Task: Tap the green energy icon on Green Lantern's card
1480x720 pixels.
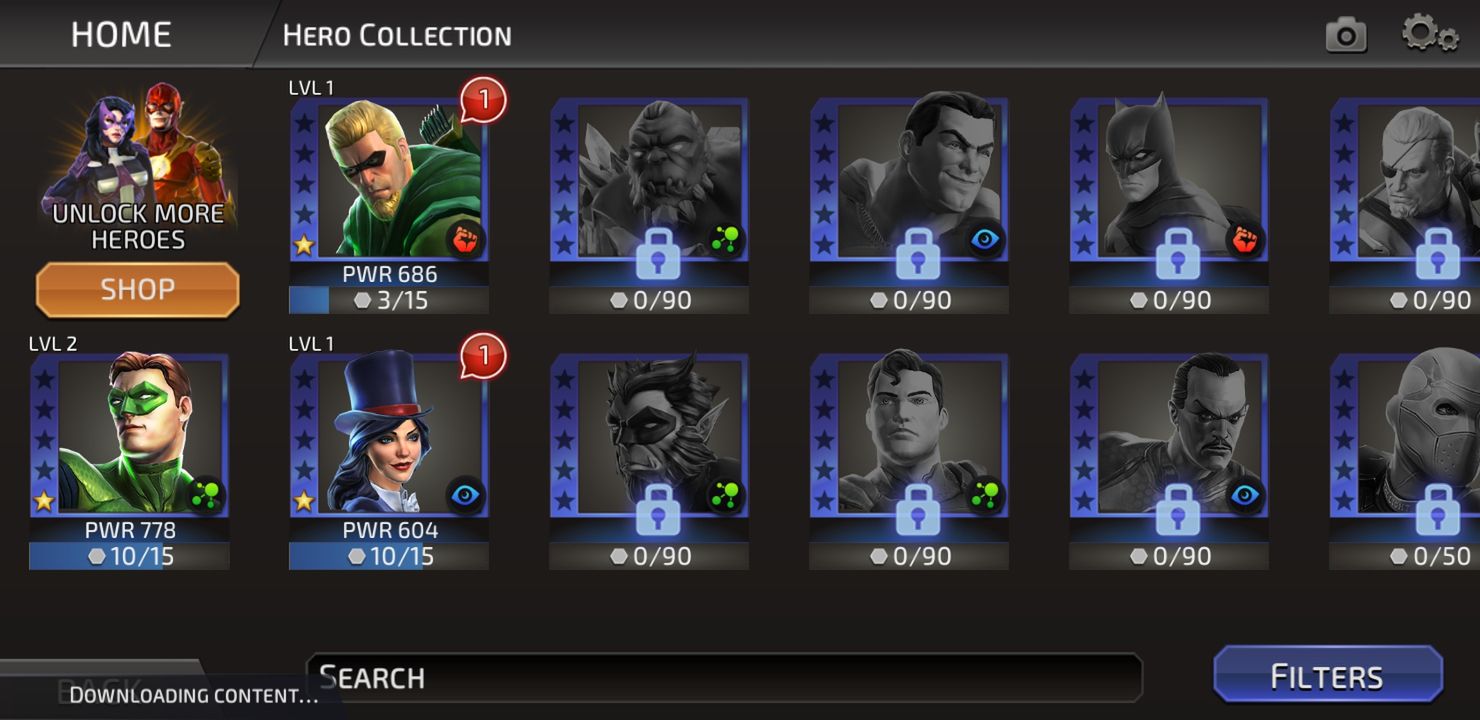Action: point(205,496)
